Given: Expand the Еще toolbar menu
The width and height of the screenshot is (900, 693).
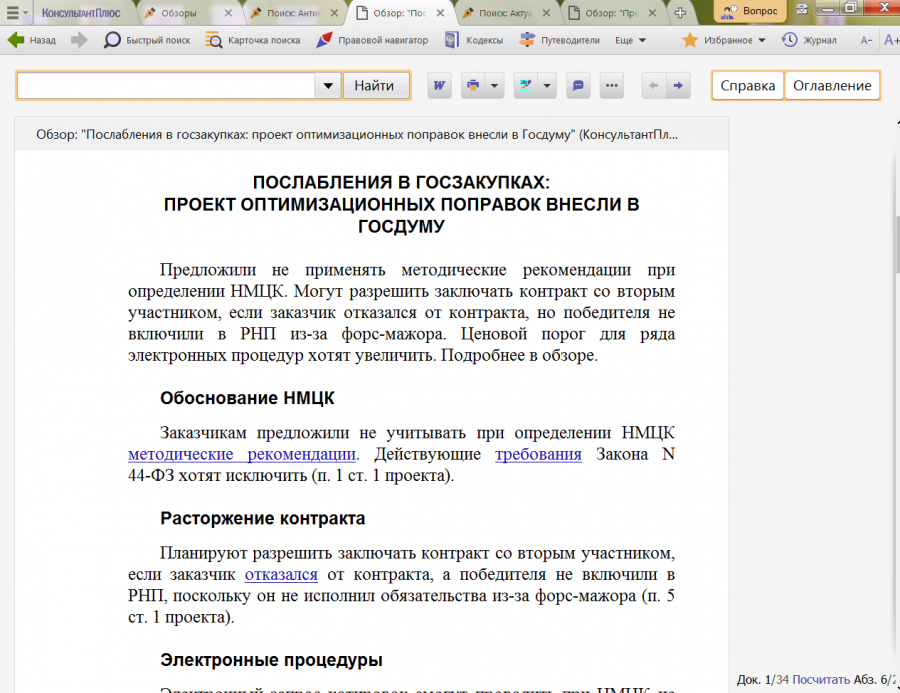Looking at the screenshot, I should pyautogui.click(x=630, y=40).
